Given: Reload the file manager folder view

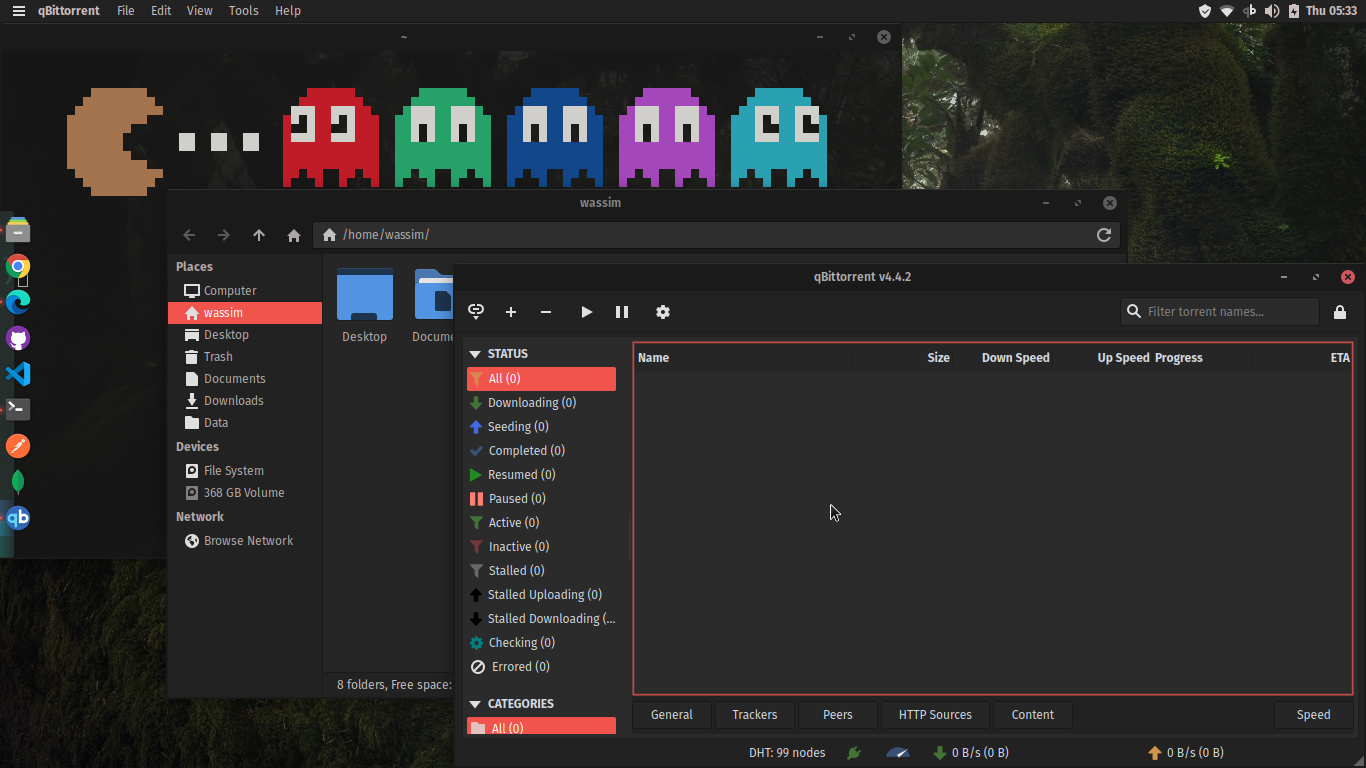Looking at the screenshot, I should coord(1104,235).
